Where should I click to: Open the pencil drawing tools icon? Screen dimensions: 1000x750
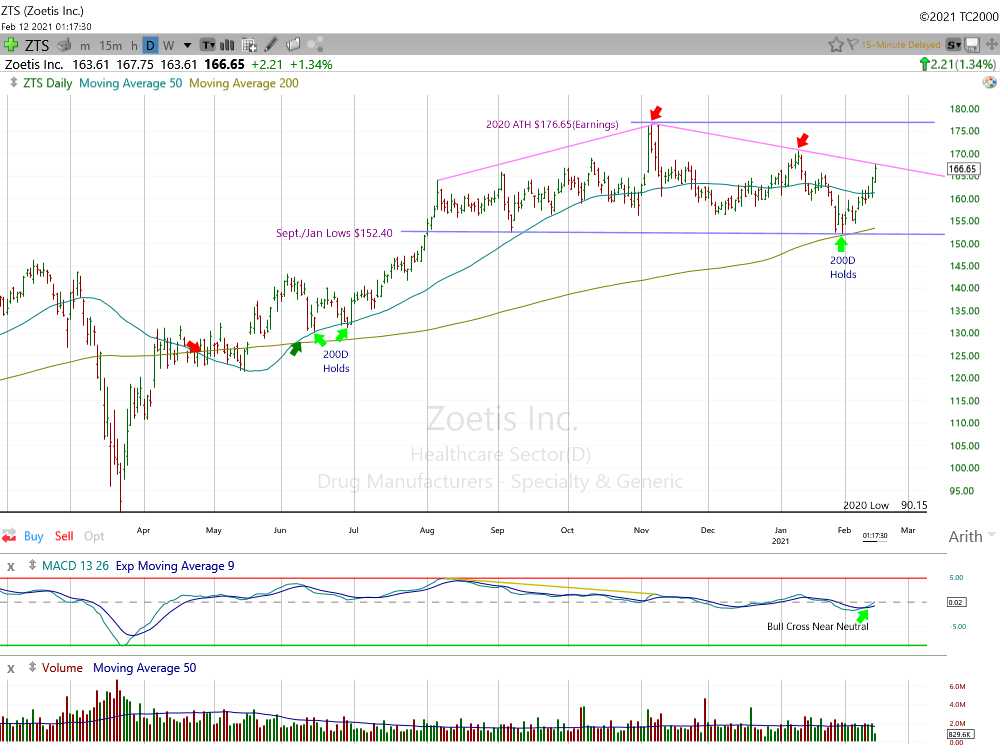(x=271, y=45)
